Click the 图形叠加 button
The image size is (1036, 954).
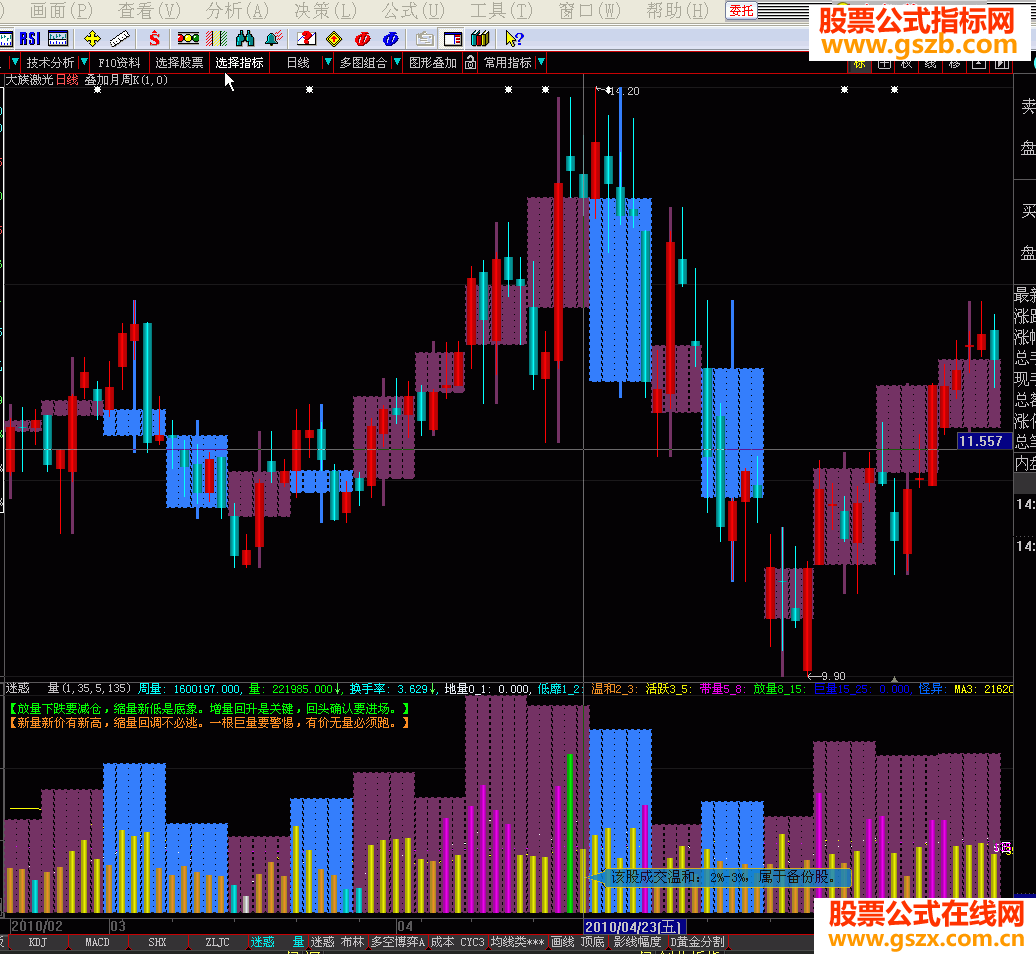[x=433, y=63]
